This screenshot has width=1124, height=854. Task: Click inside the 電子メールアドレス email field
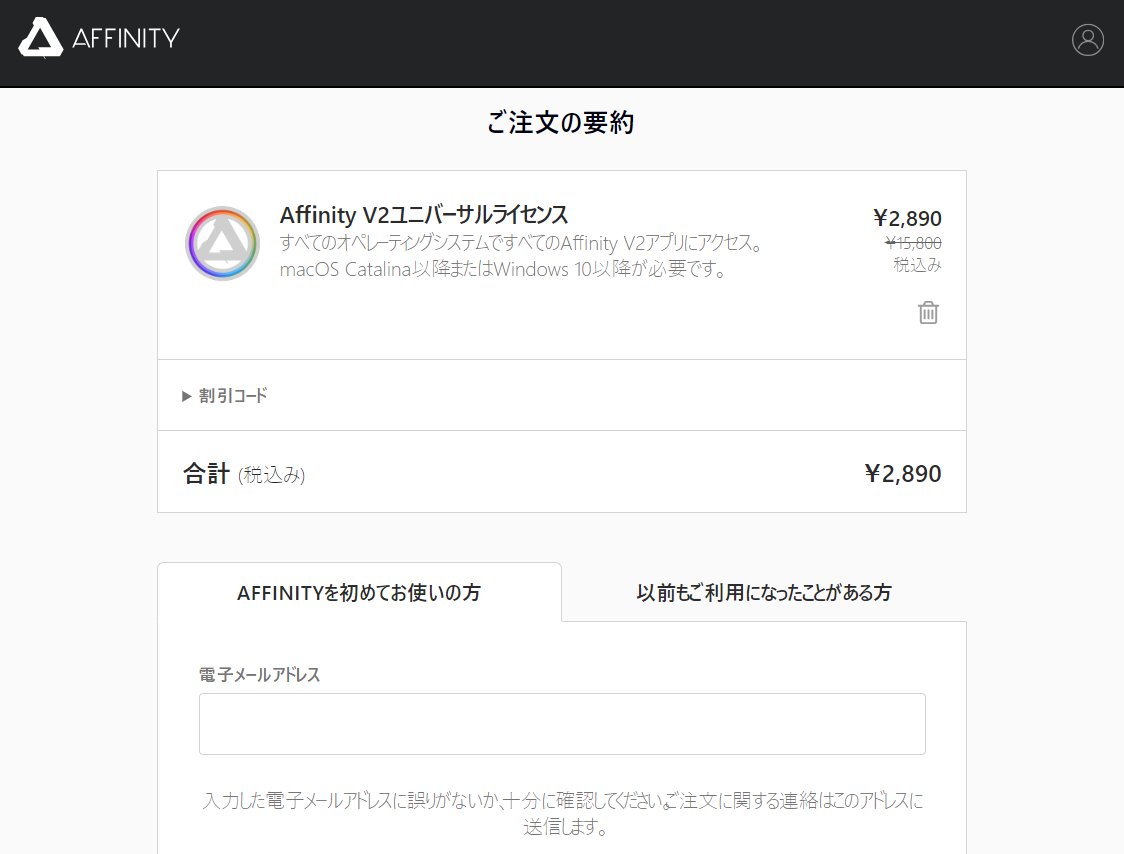pyautogui.click(x=562, y=722)
